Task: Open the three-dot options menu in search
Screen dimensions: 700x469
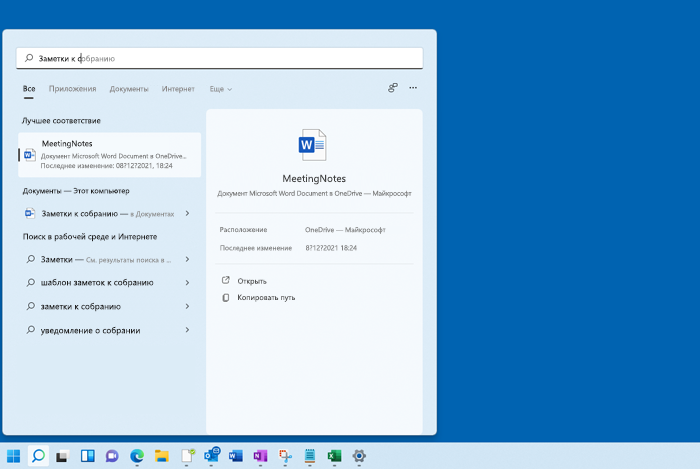Action: (x=413, y=88)
